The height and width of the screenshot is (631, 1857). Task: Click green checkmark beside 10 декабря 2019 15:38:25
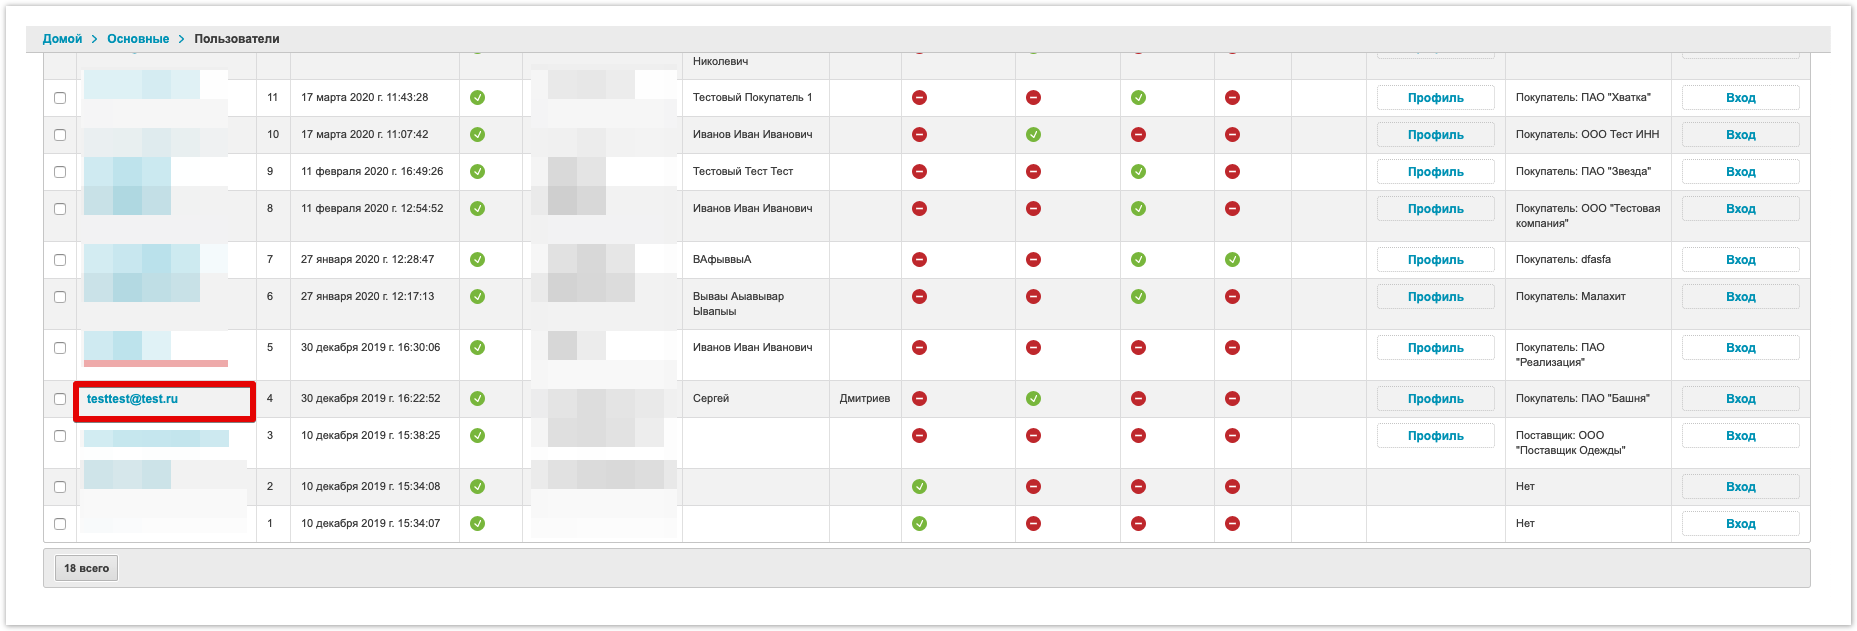(477, 436)
